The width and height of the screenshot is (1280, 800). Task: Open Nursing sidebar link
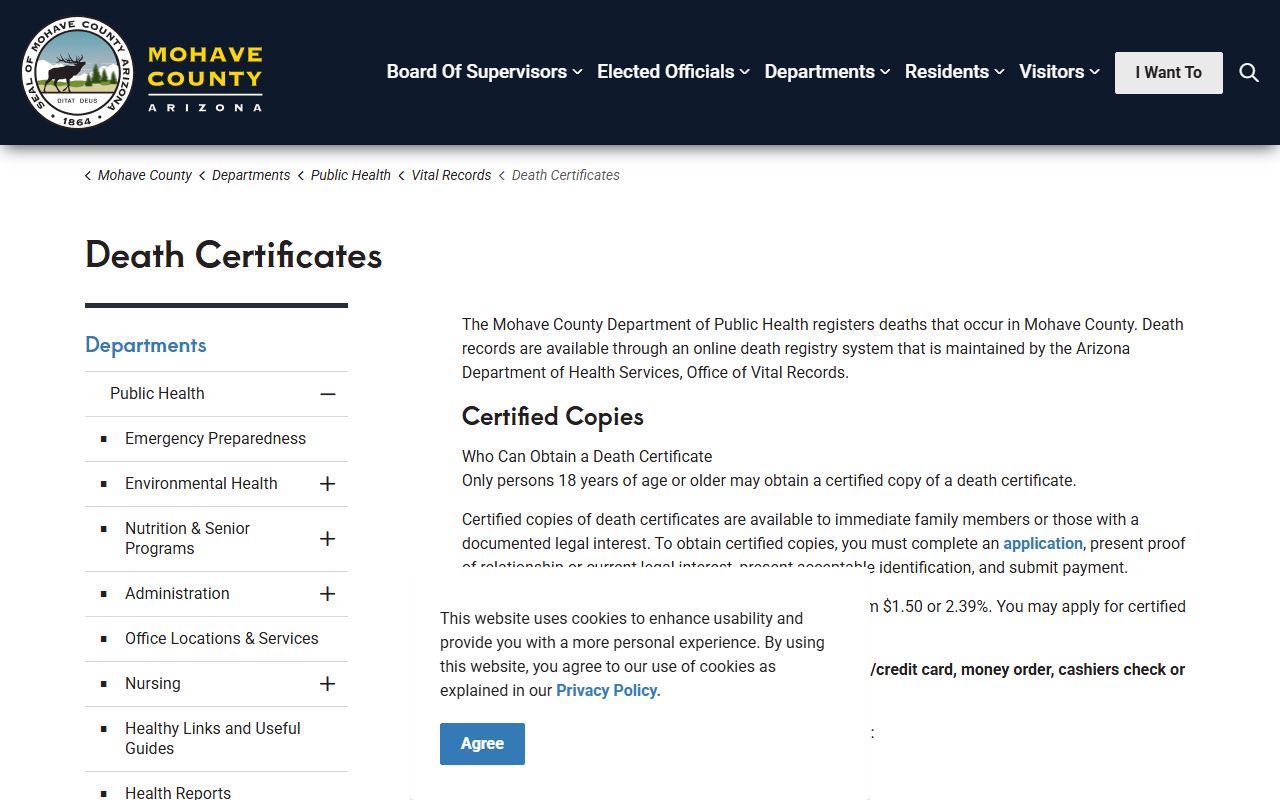[153, 684]
